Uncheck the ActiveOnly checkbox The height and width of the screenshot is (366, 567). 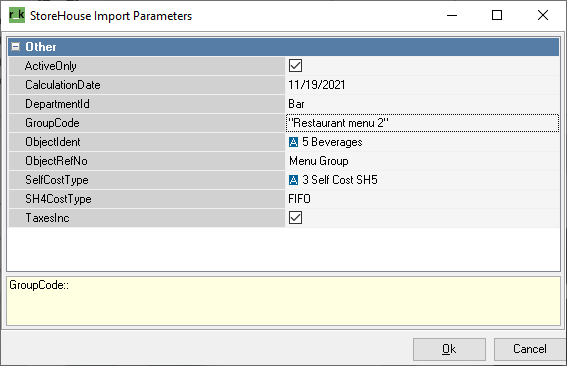click(295, 66)
